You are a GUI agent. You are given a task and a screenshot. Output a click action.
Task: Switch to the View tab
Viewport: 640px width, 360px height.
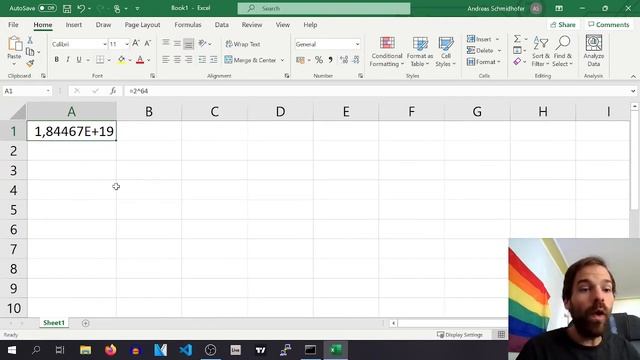click(x=282, y=25)
